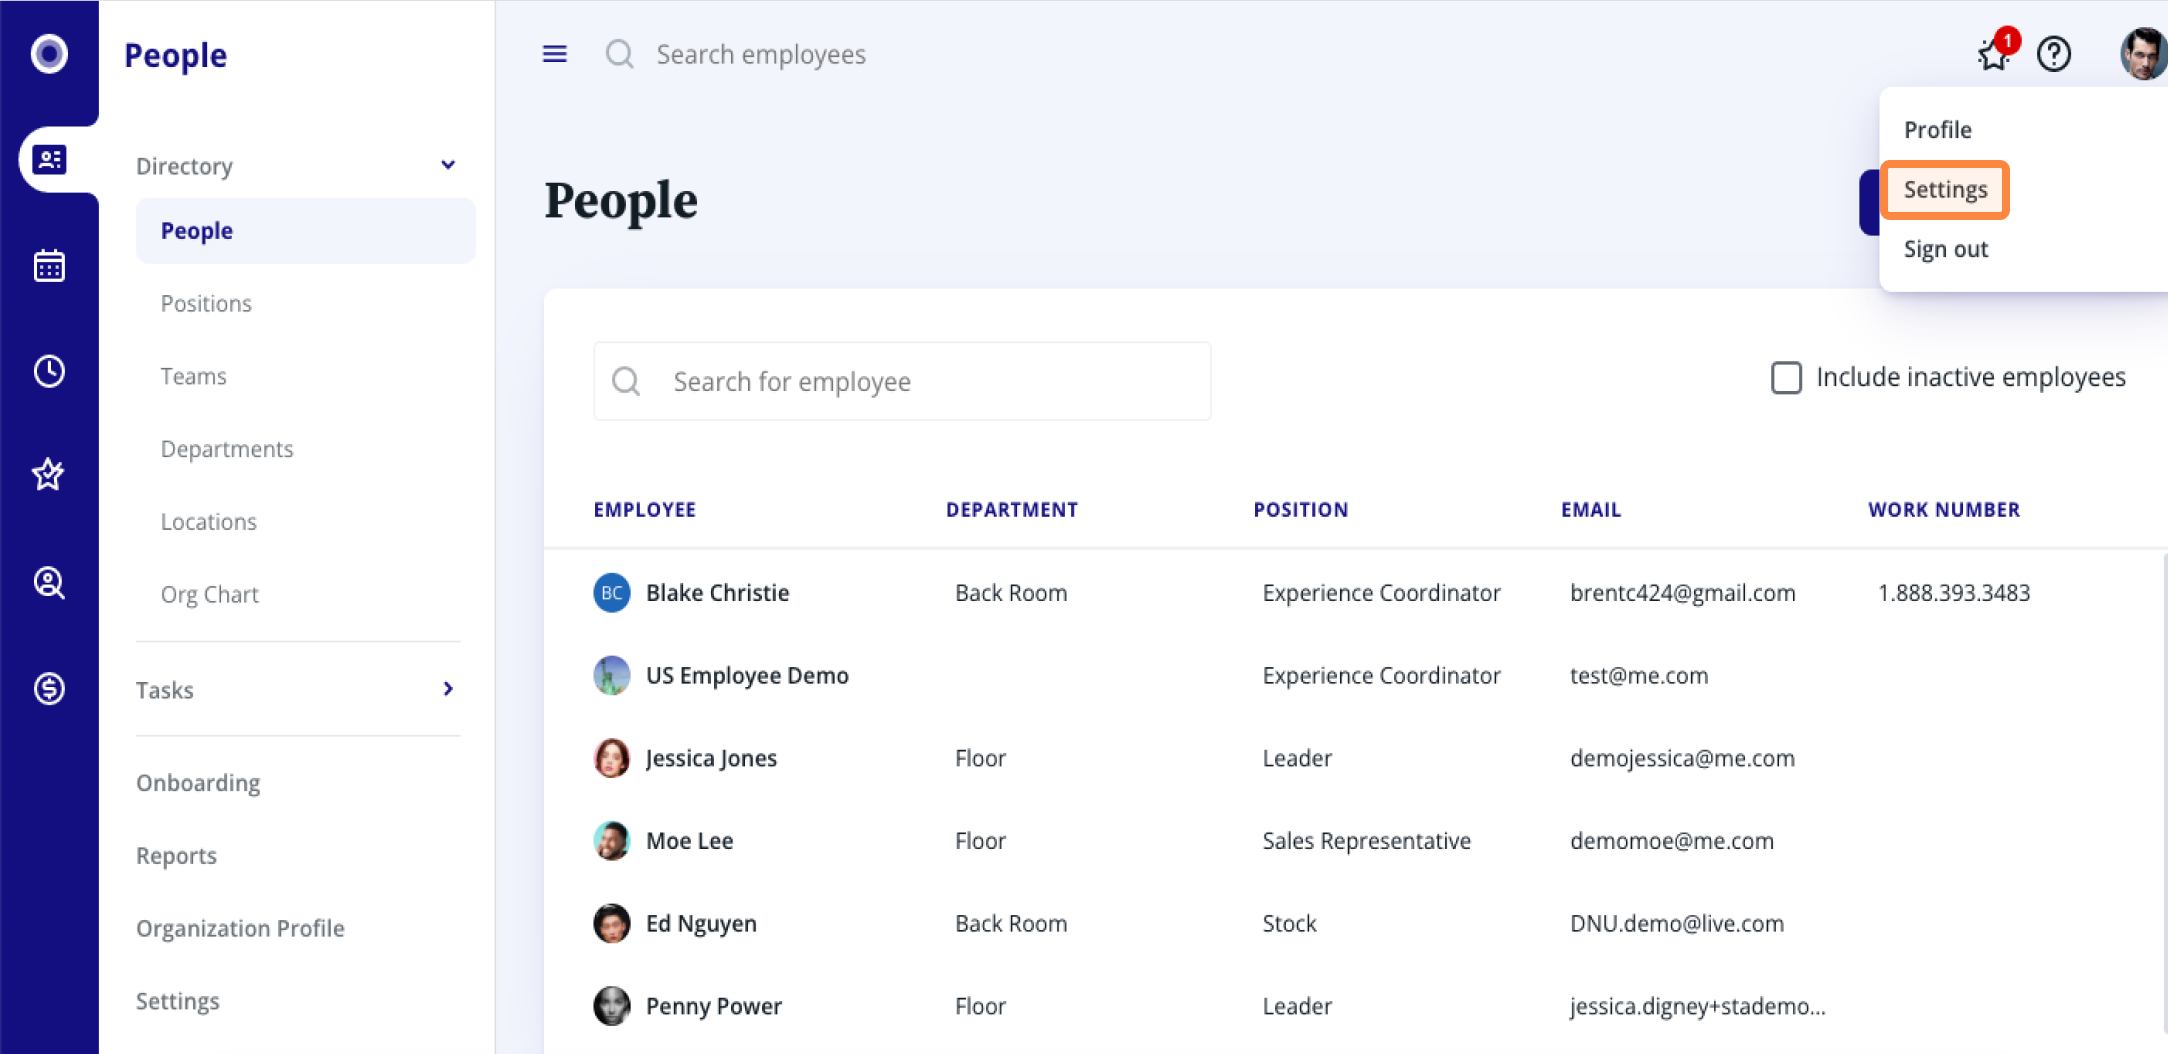Open the dollar payroll icon
The image size is (2168, 1054).
point(49,688)
